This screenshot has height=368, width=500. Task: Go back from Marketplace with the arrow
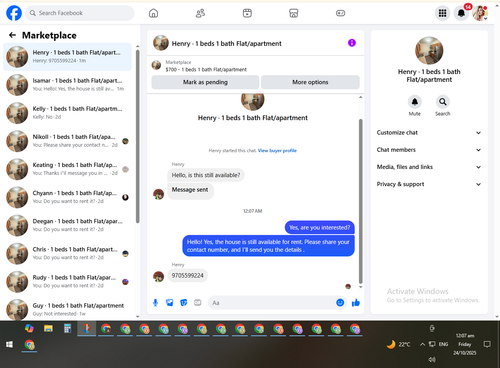pyautogui.click(x=12, y=35)
